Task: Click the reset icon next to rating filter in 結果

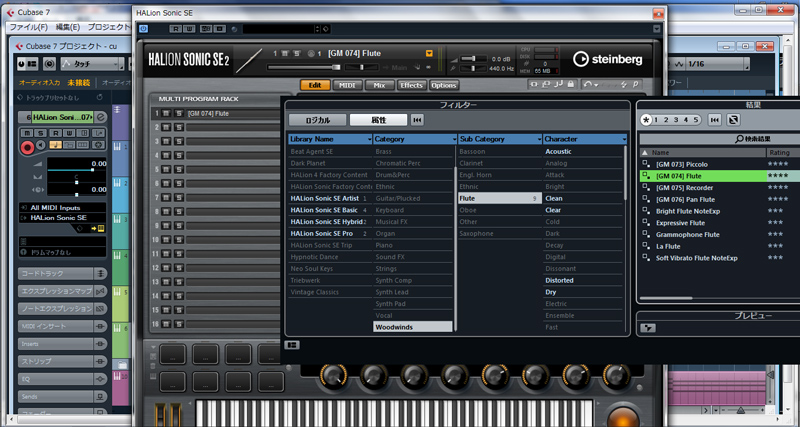Action: [715, 120]
